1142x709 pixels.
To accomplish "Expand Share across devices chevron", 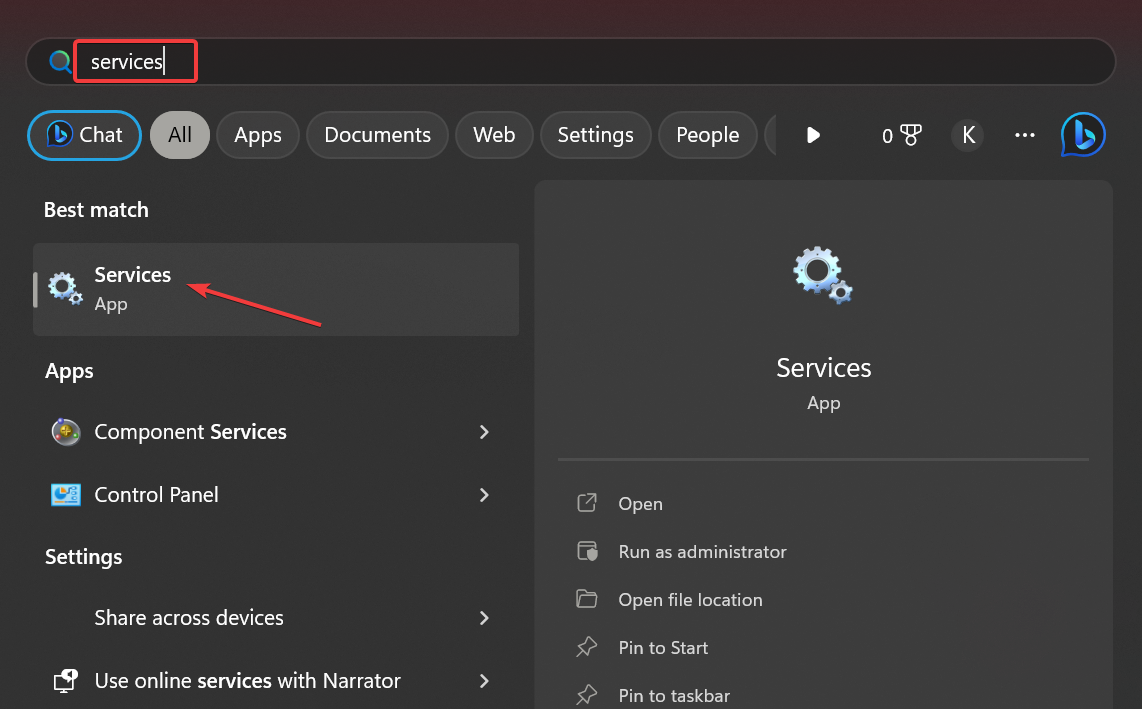I will click(484, 618).
